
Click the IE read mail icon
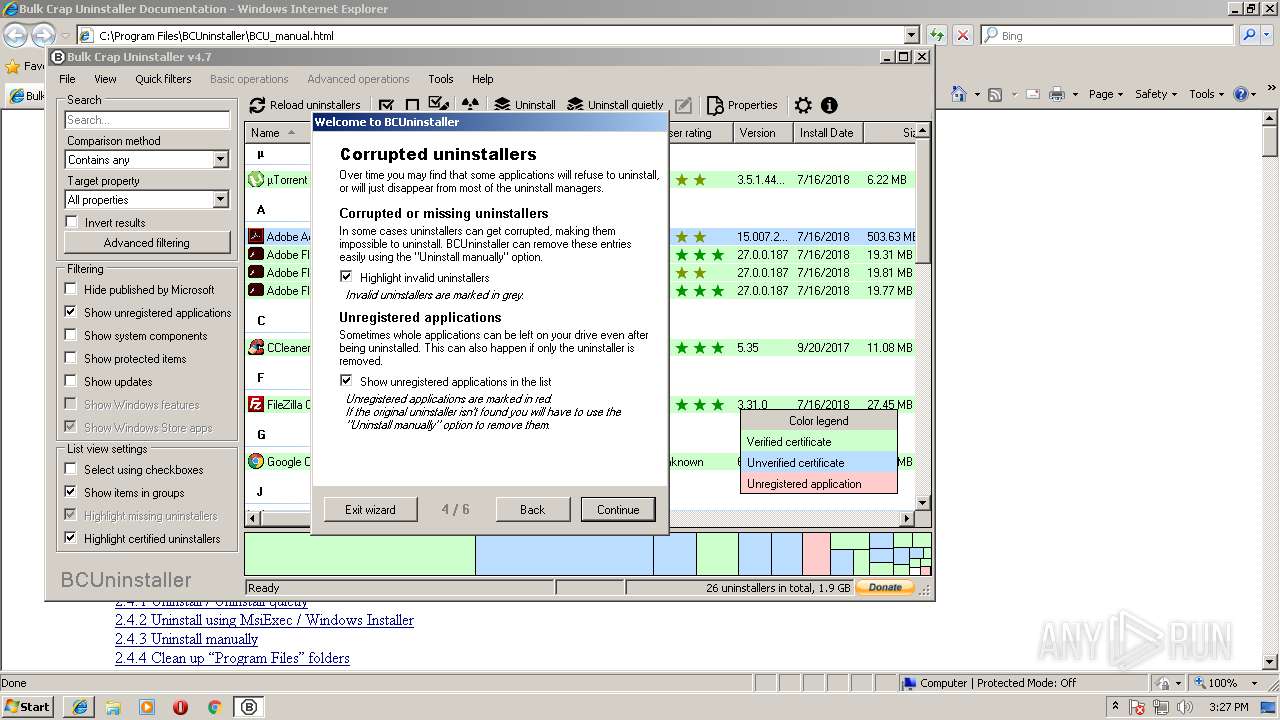[1031, 94]
